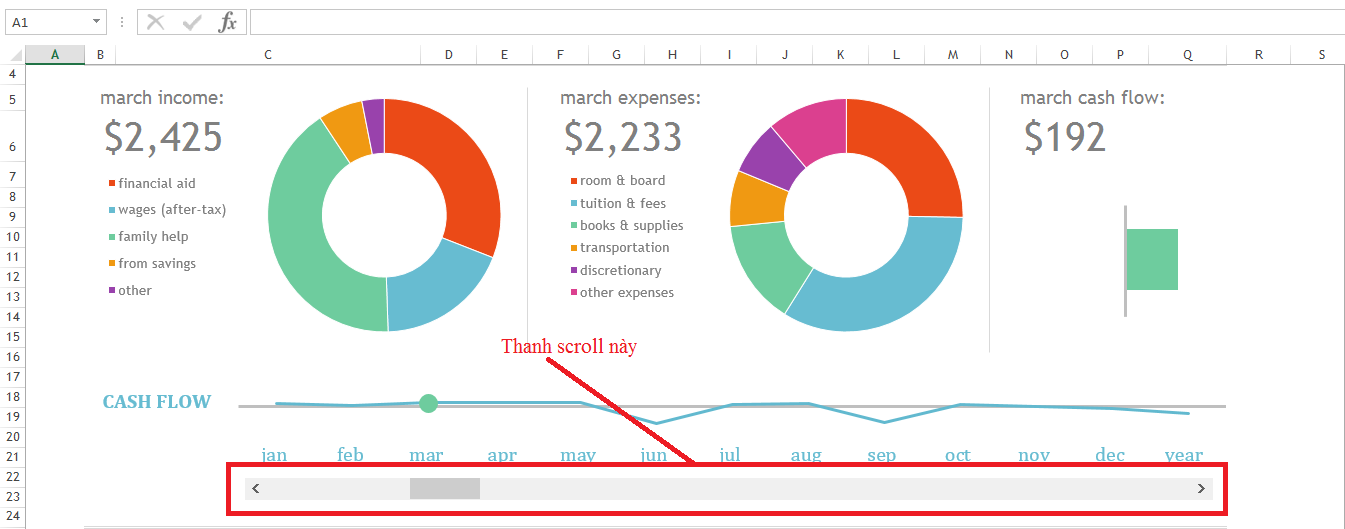Click the $2,425 march income amount

click(x=163, y=137)
